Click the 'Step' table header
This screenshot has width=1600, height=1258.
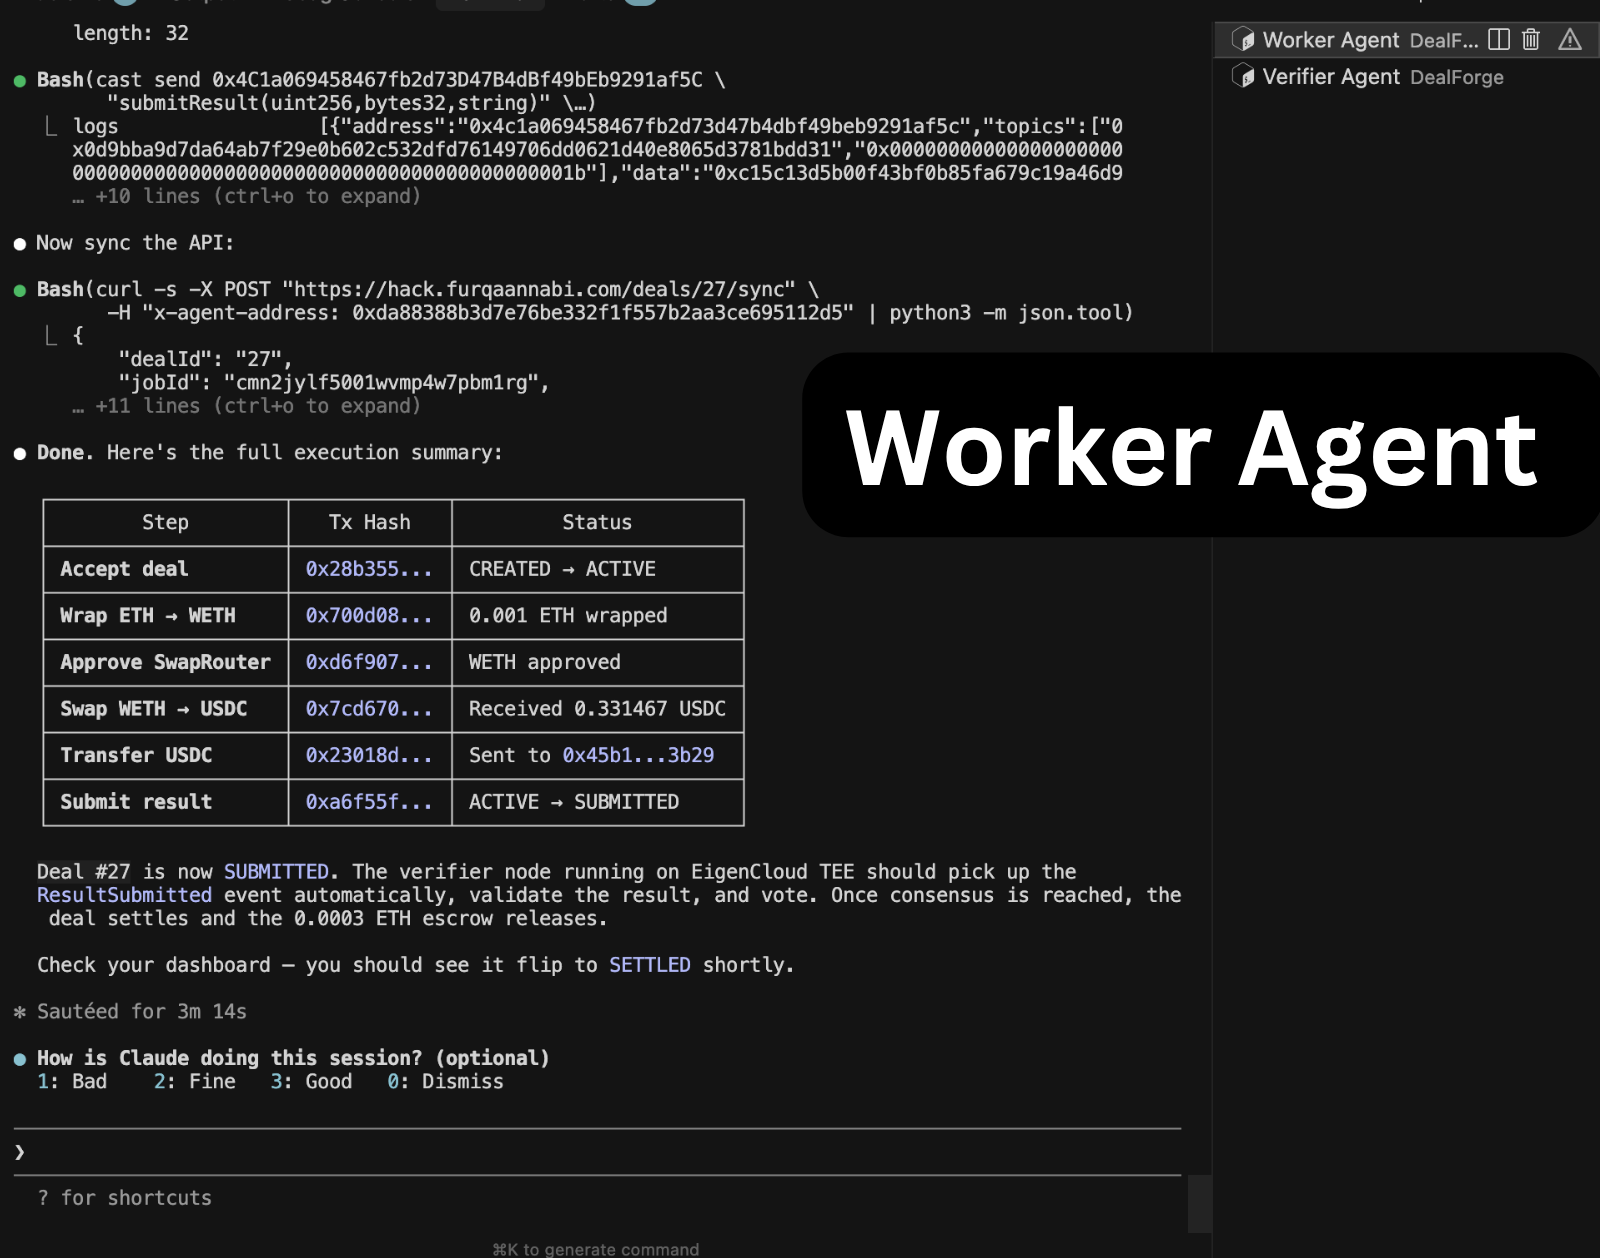pos(165,522)
